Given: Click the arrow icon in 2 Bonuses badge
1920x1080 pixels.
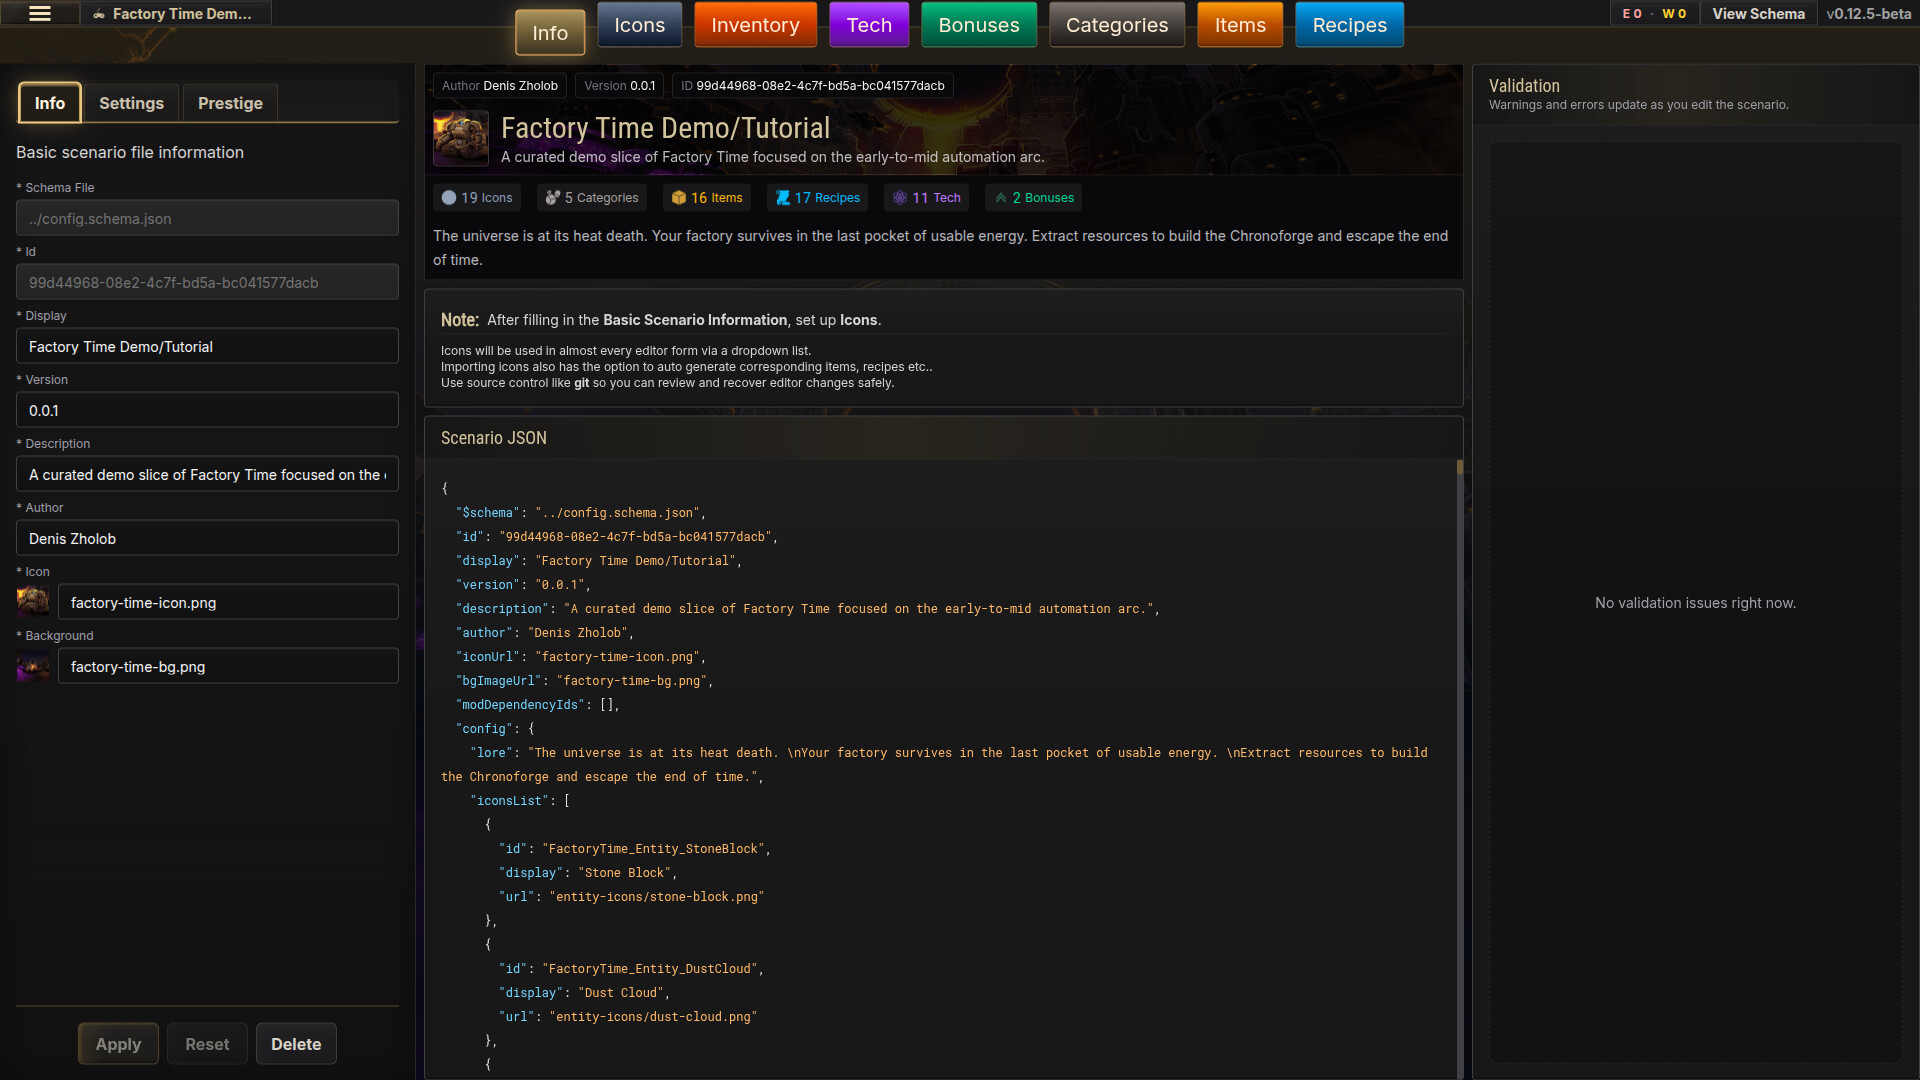Looking at the screenshot, I should [x=1000, y=198].
